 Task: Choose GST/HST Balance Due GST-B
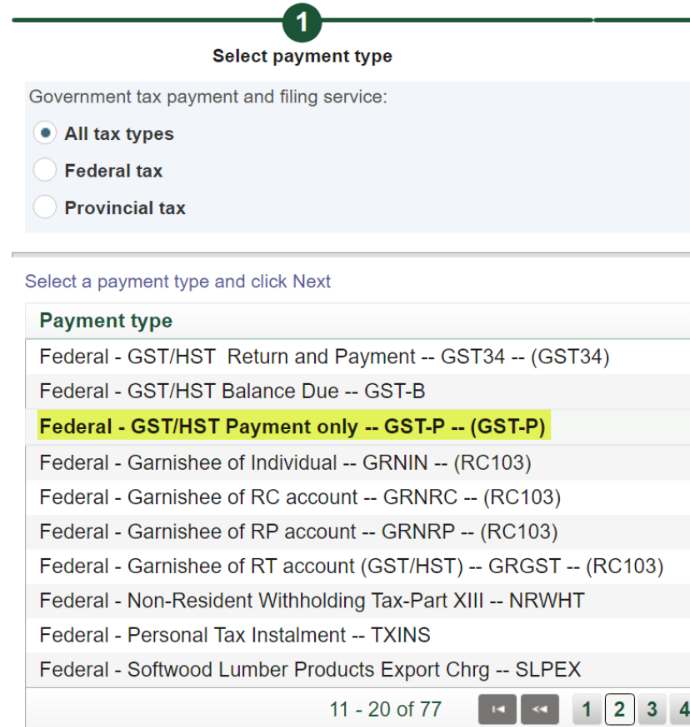pos(358,391)
